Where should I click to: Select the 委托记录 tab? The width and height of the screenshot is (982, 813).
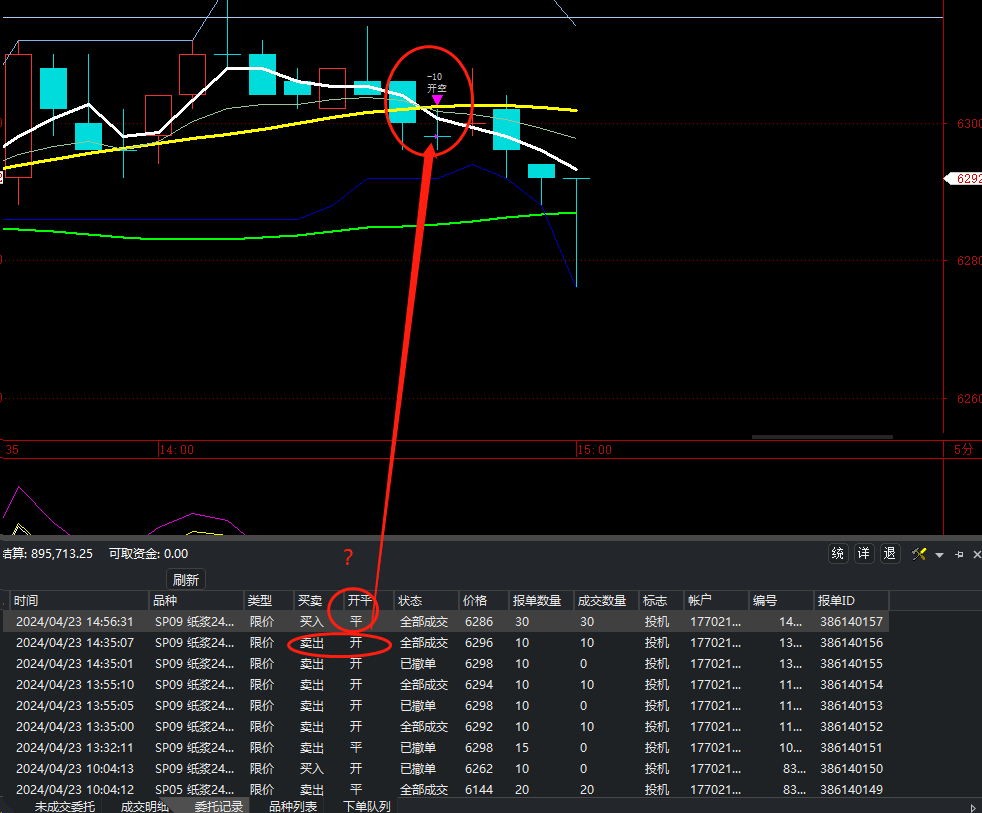219,806
